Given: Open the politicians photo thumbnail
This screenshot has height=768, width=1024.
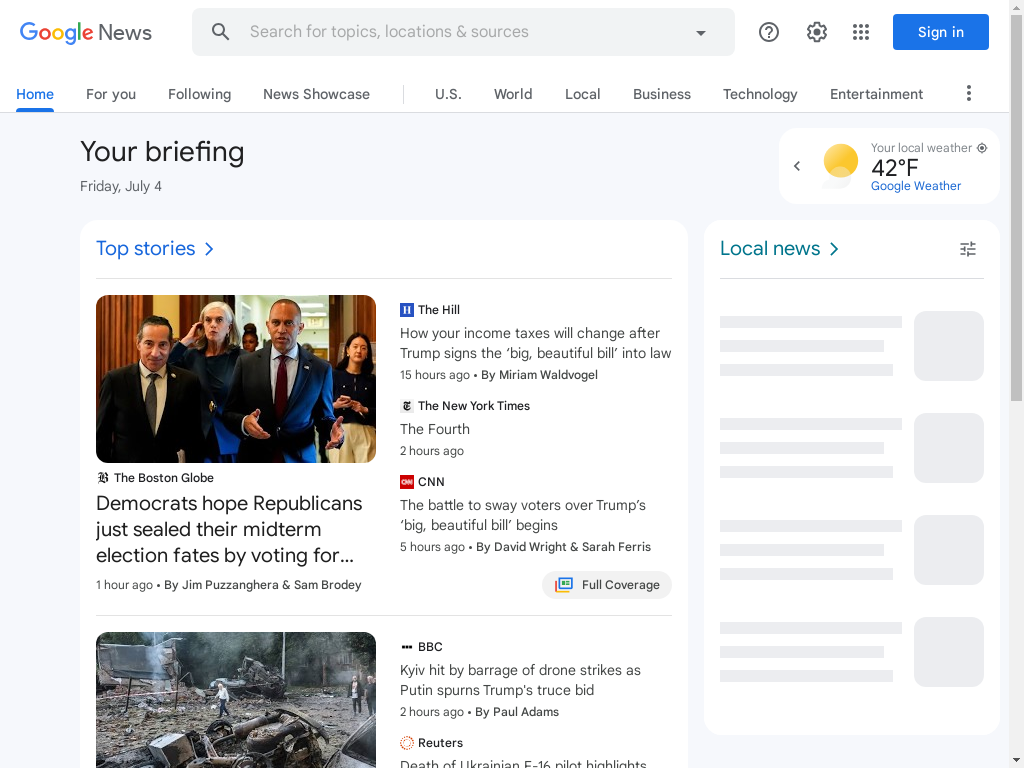Looking at the screenshot, I should tap(236, 379).
